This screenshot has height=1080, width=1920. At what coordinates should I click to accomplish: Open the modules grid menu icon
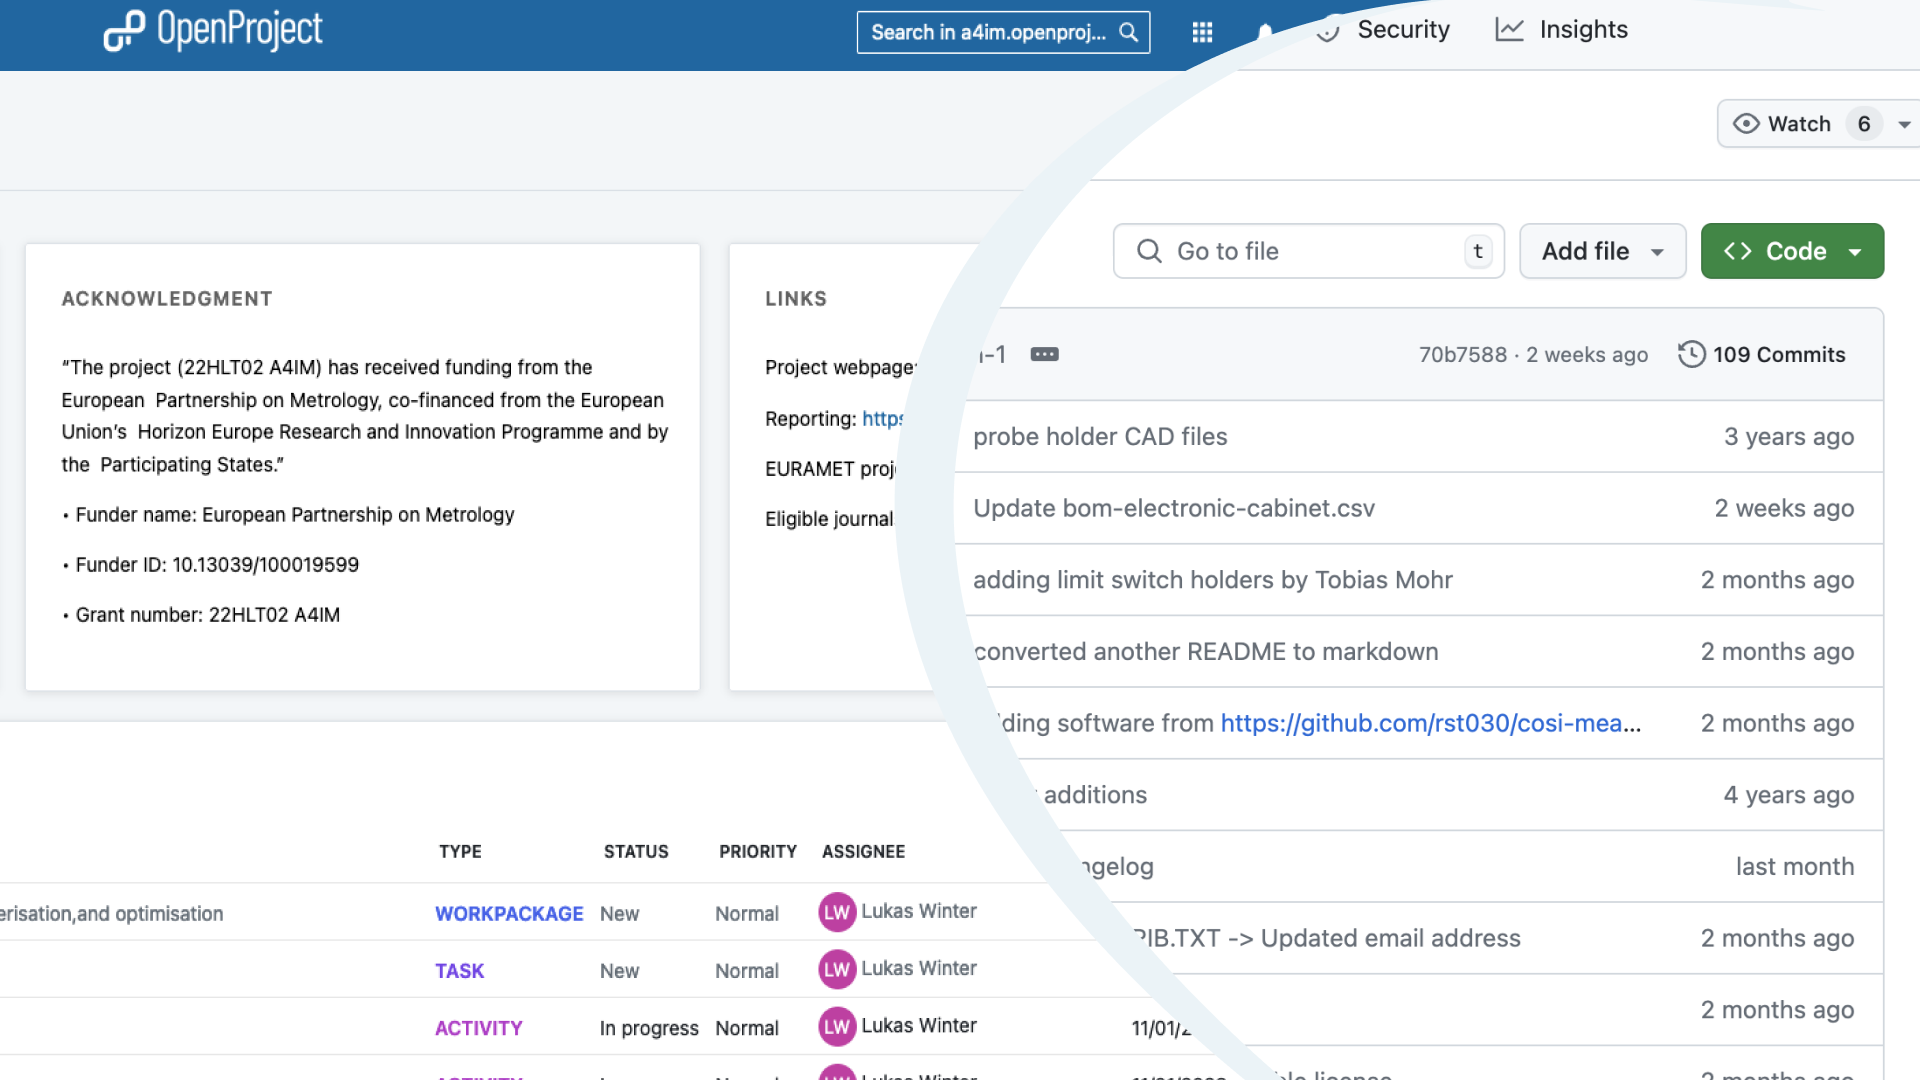point(1202,32)
